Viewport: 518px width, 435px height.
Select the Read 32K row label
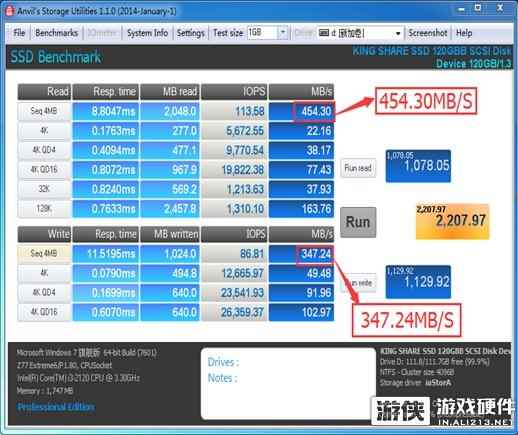coord(44,189)
